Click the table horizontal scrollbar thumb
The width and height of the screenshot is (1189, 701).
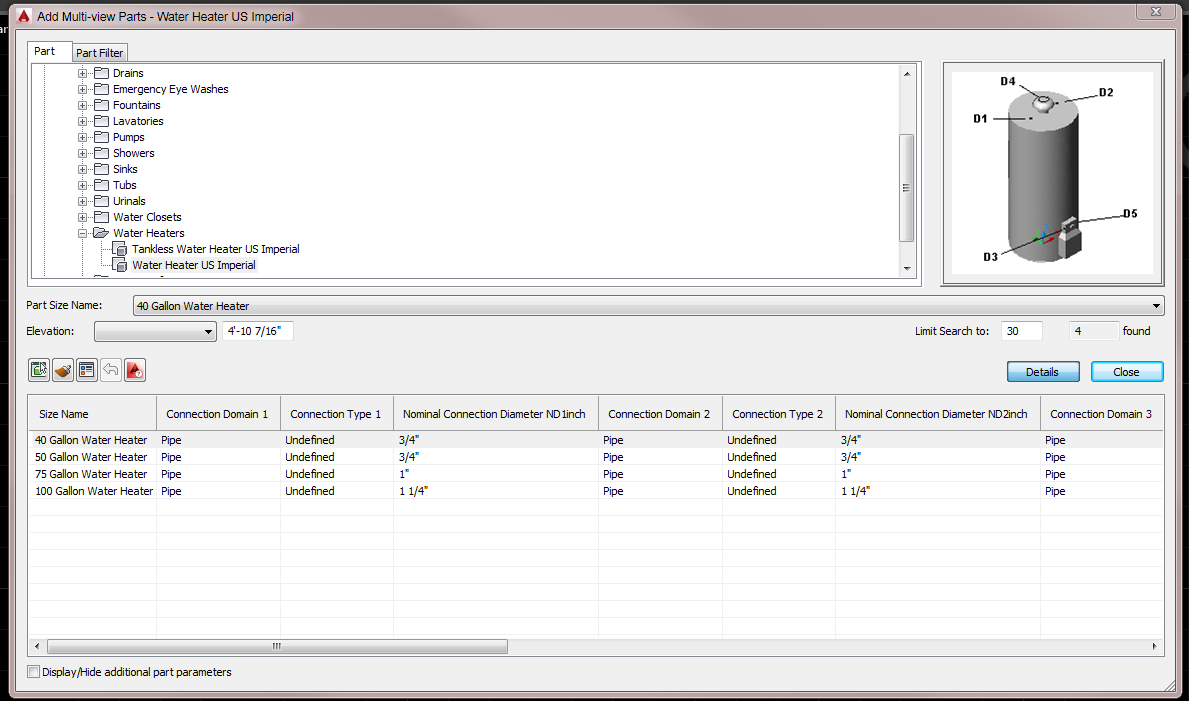(x=278, y=646)
